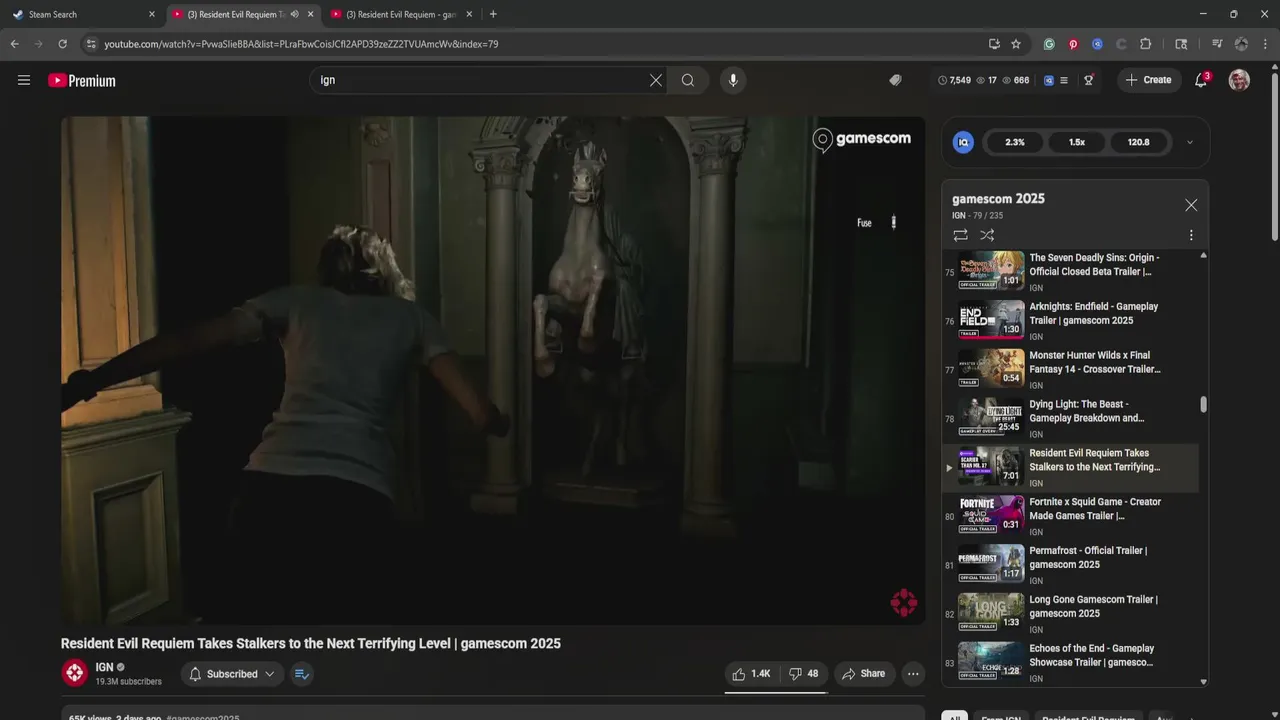
Task: Share the video
Action: 863,674
